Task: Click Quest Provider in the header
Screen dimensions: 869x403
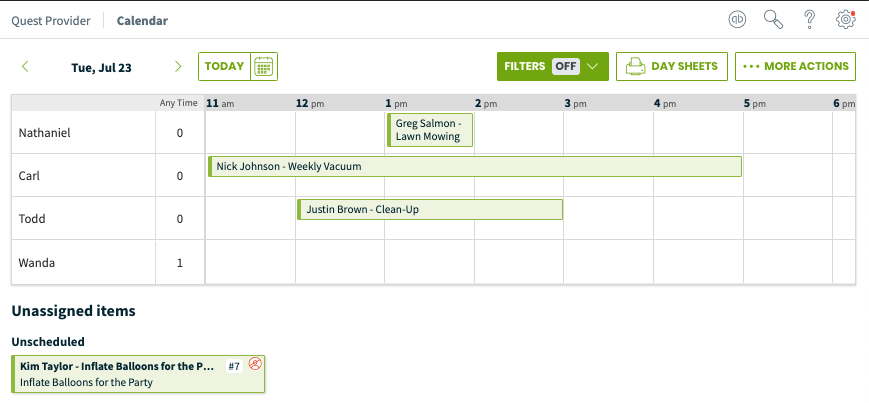Action: tap(50, 21)
